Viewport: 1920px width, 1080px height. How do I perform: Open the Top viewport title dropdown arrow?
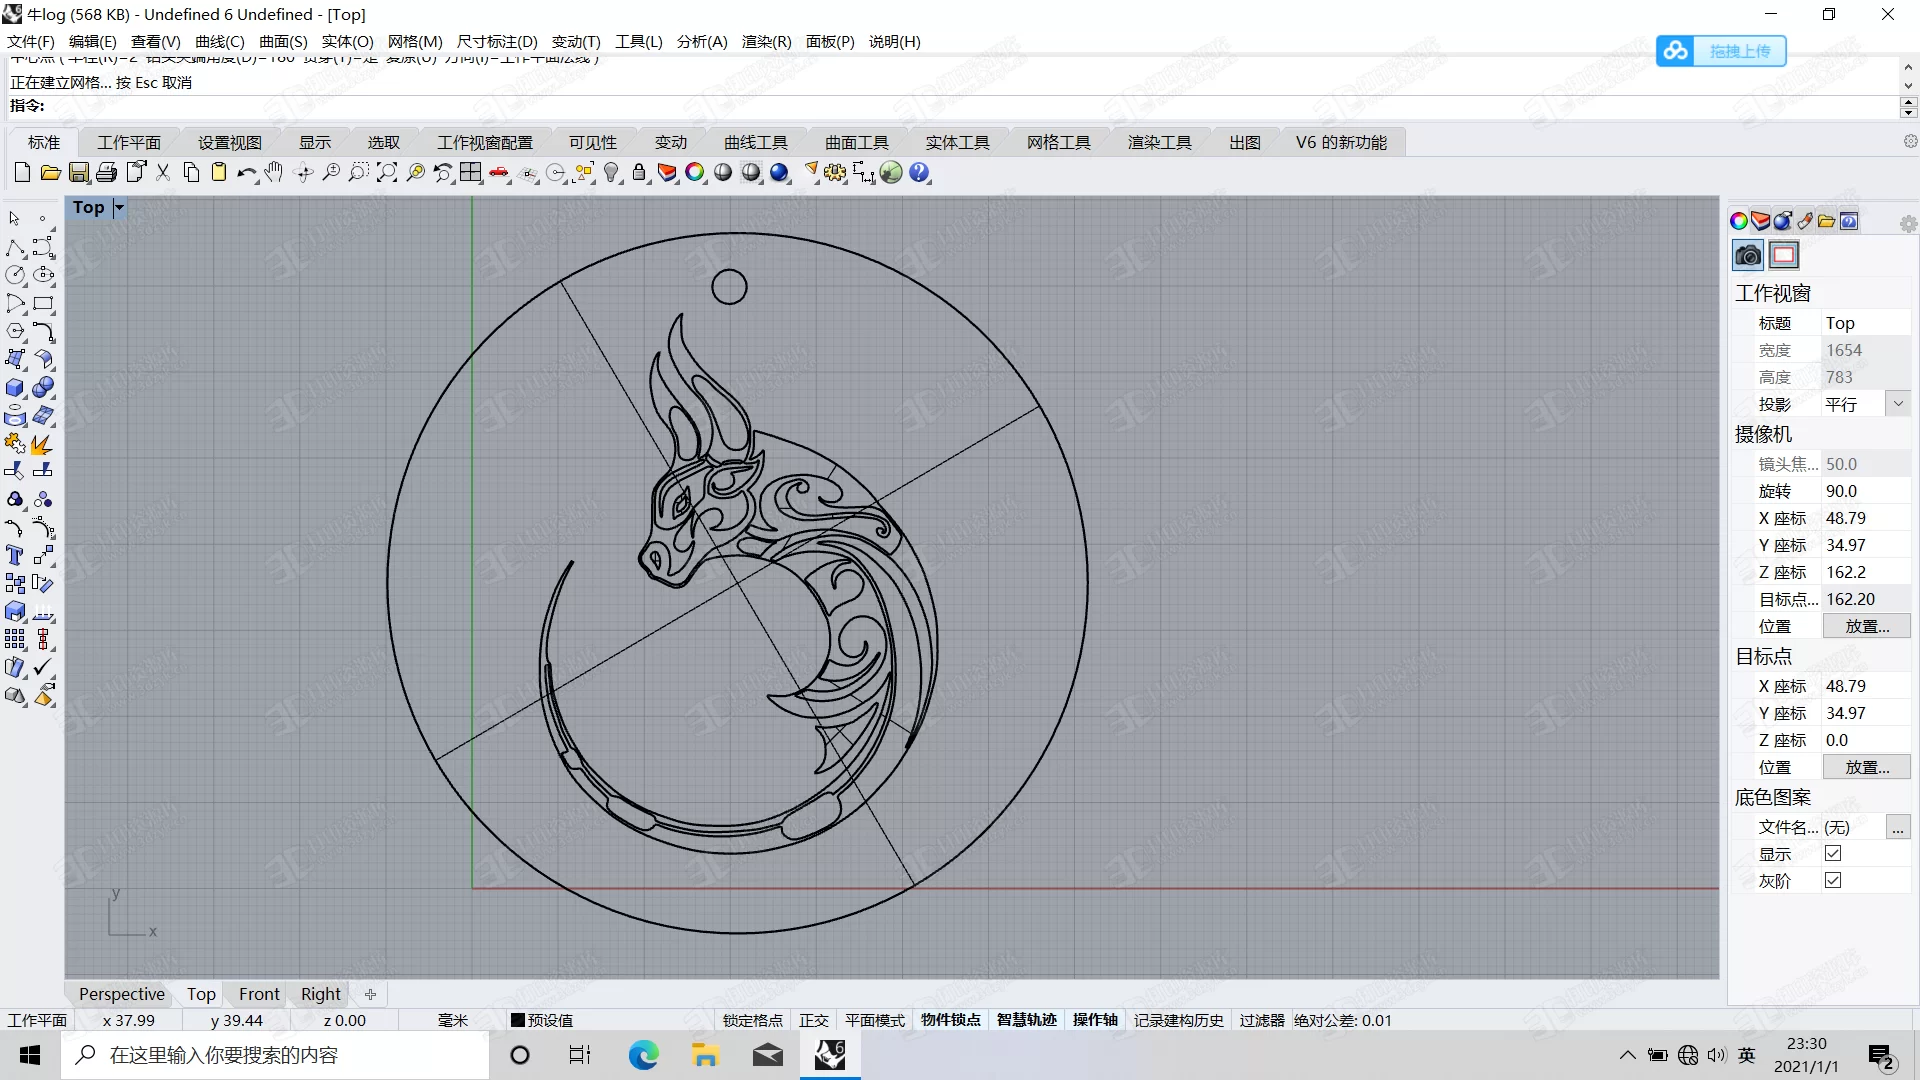pyautogui.click(x=119, y=208)
